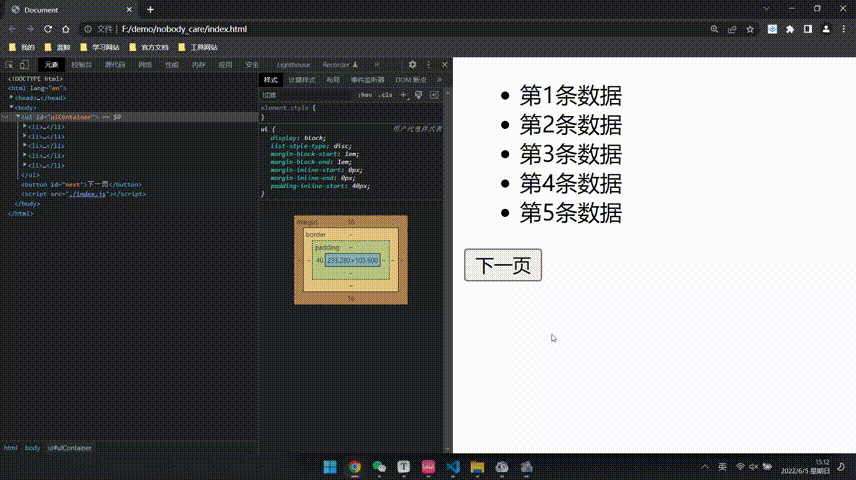
Task: Switch to the 性能 (Performance) tab
Action: click(172, 64)
